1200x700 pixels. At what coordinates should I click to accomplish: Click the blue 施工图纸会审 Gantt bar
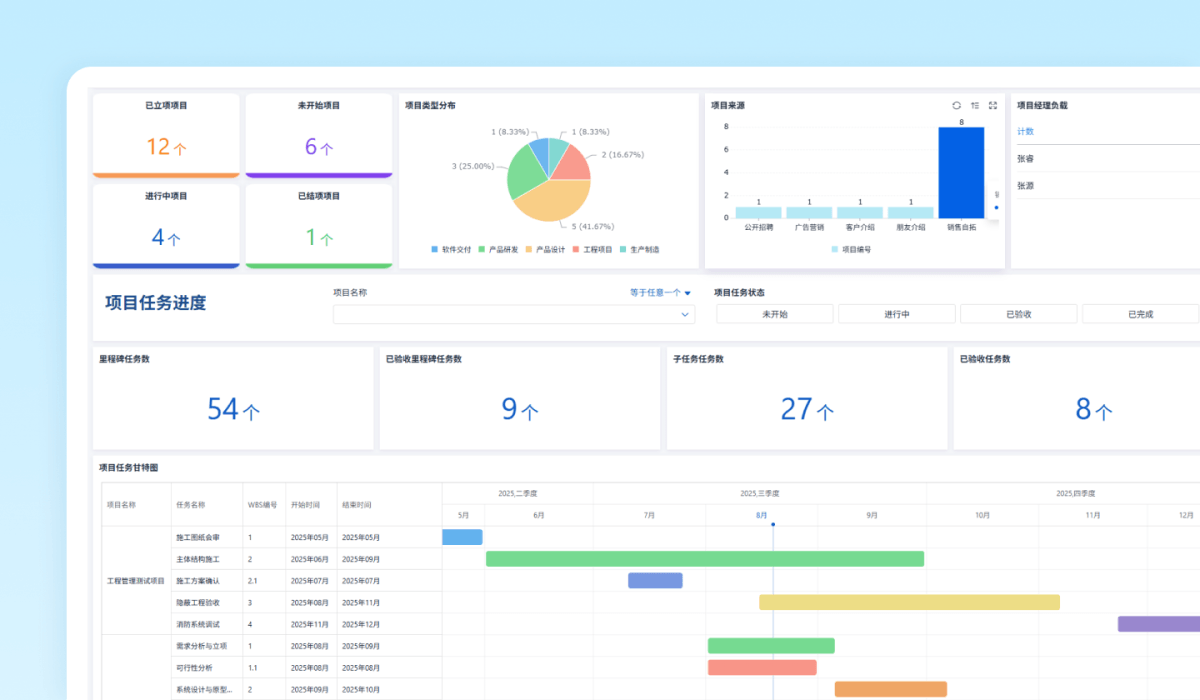[462, 537]
